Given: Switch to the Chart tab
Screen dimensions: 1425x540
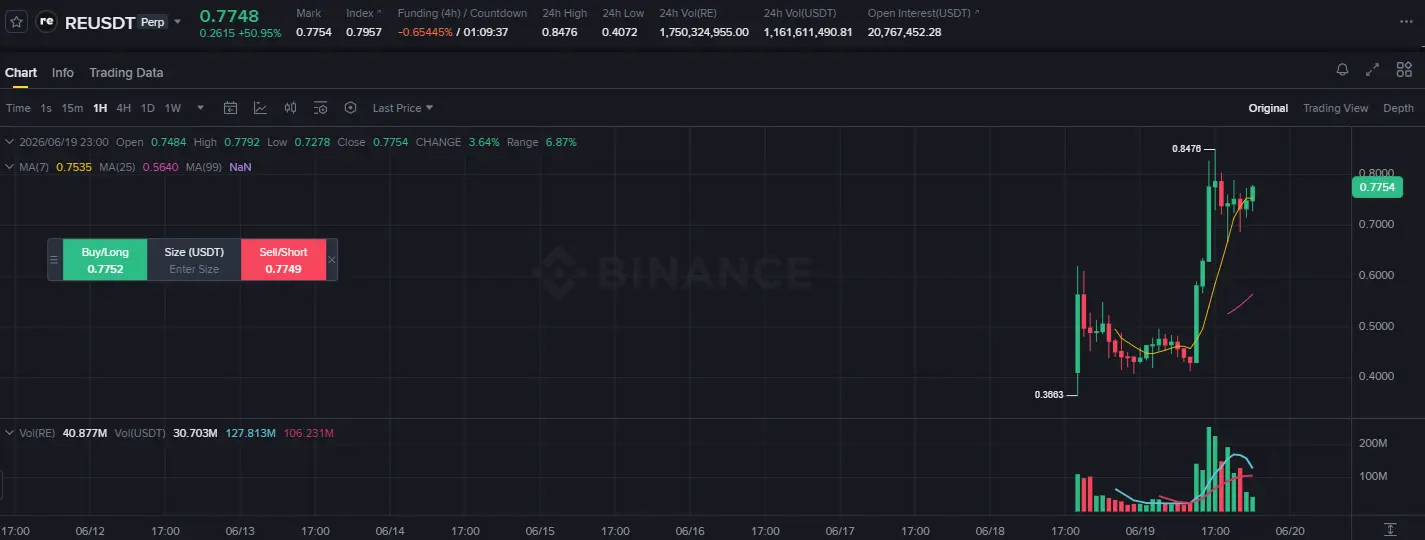Looking at the screenshot, I should 21,73.
